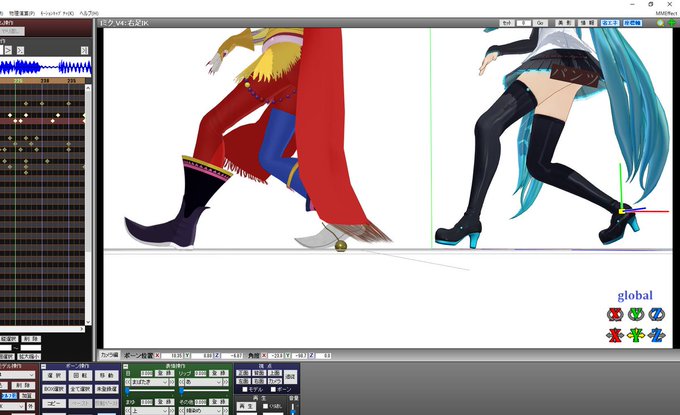Toggle the blue highlighted button beside 加算
This screenshot has height=415, width=680.
pyautogui.click(x=9, y=396)
